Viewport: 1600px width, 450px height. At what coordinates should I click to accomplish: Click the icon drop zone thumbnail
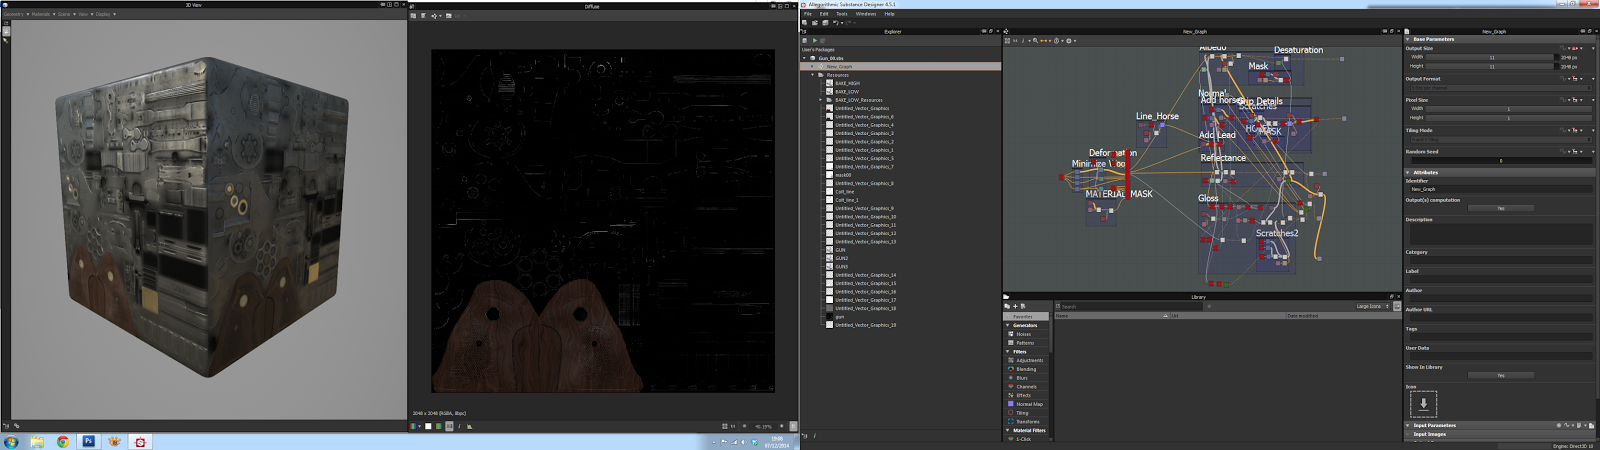coord(1423,403)
